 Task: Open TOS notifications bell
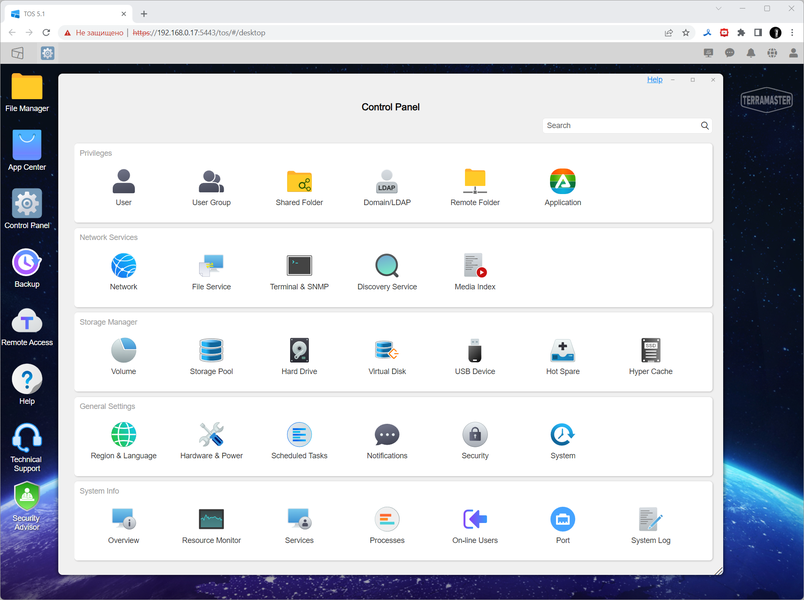[751, 53]
